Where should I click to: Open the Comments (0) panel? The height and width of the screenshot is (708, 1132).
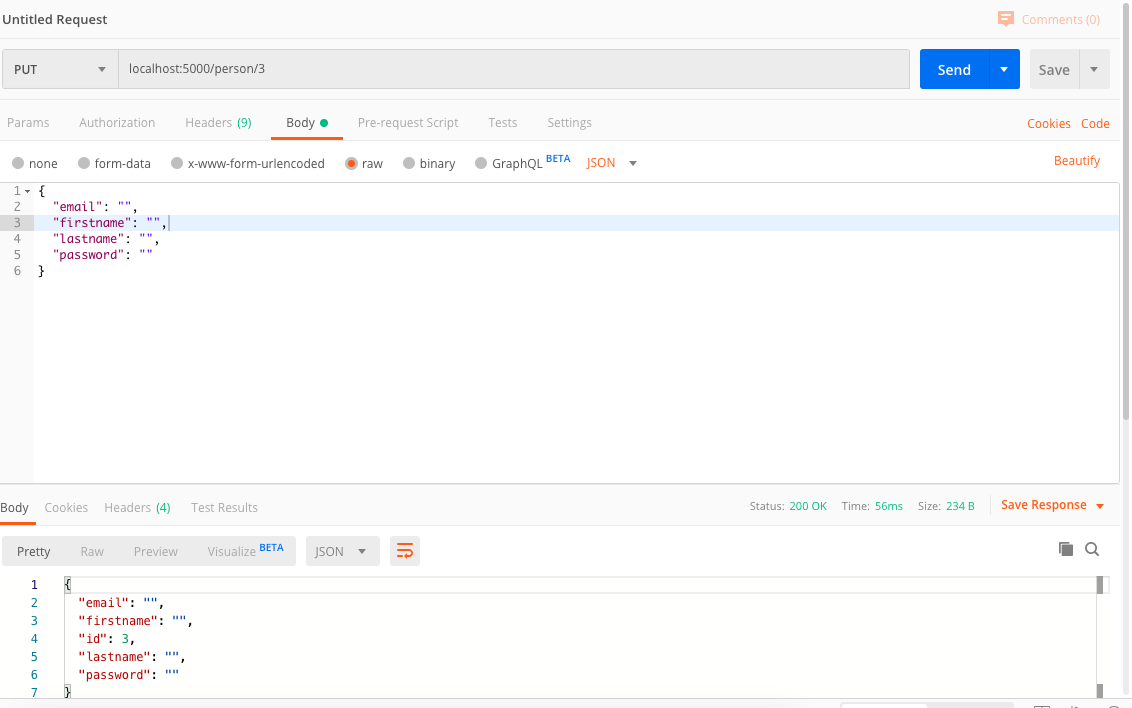pos(1050,19)
